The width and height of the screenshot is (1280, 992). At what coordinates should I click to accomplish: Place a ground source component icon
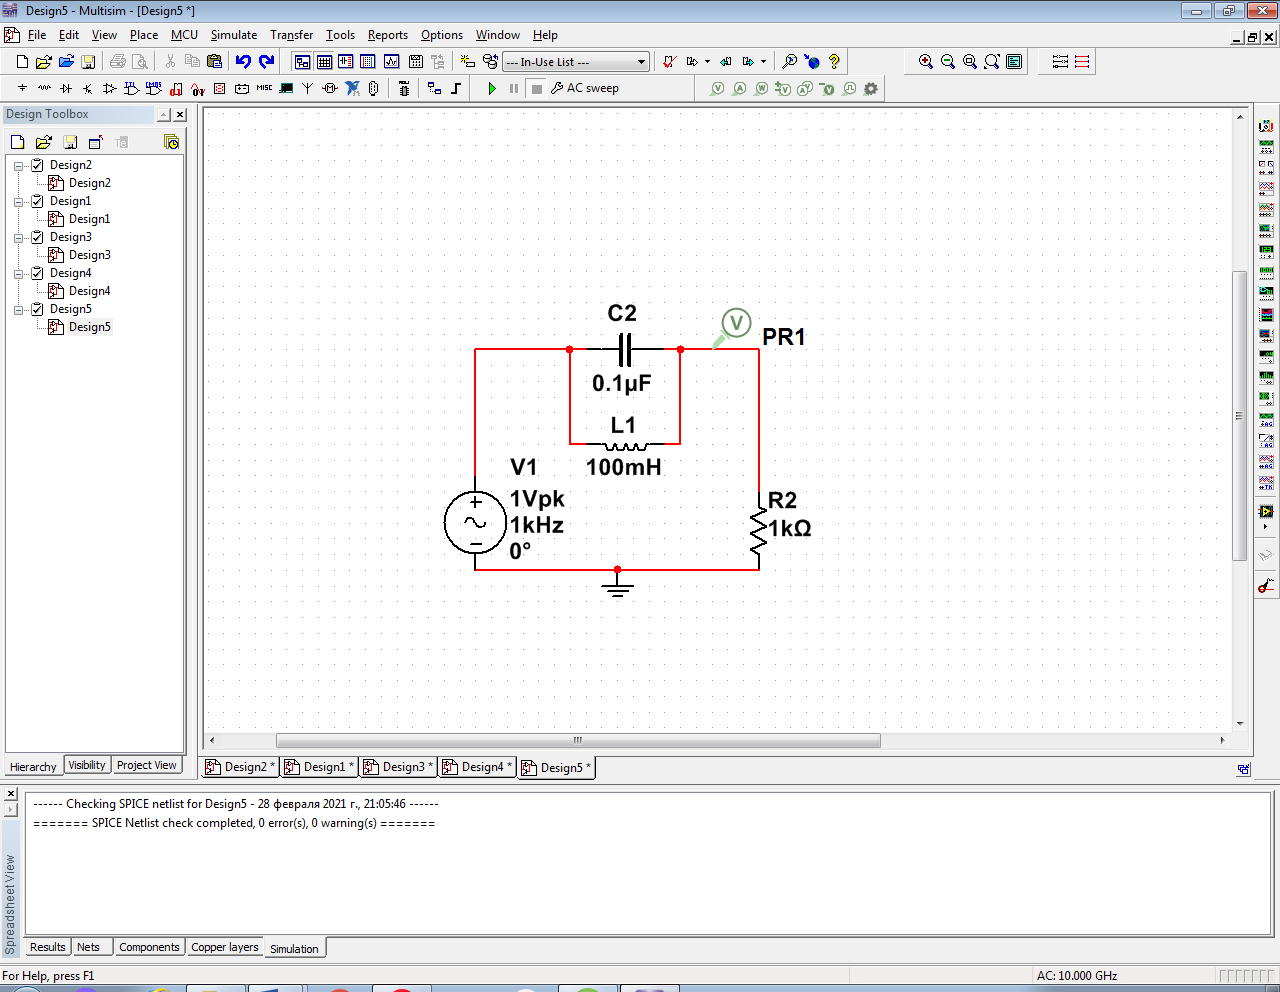tap(22, 88)
